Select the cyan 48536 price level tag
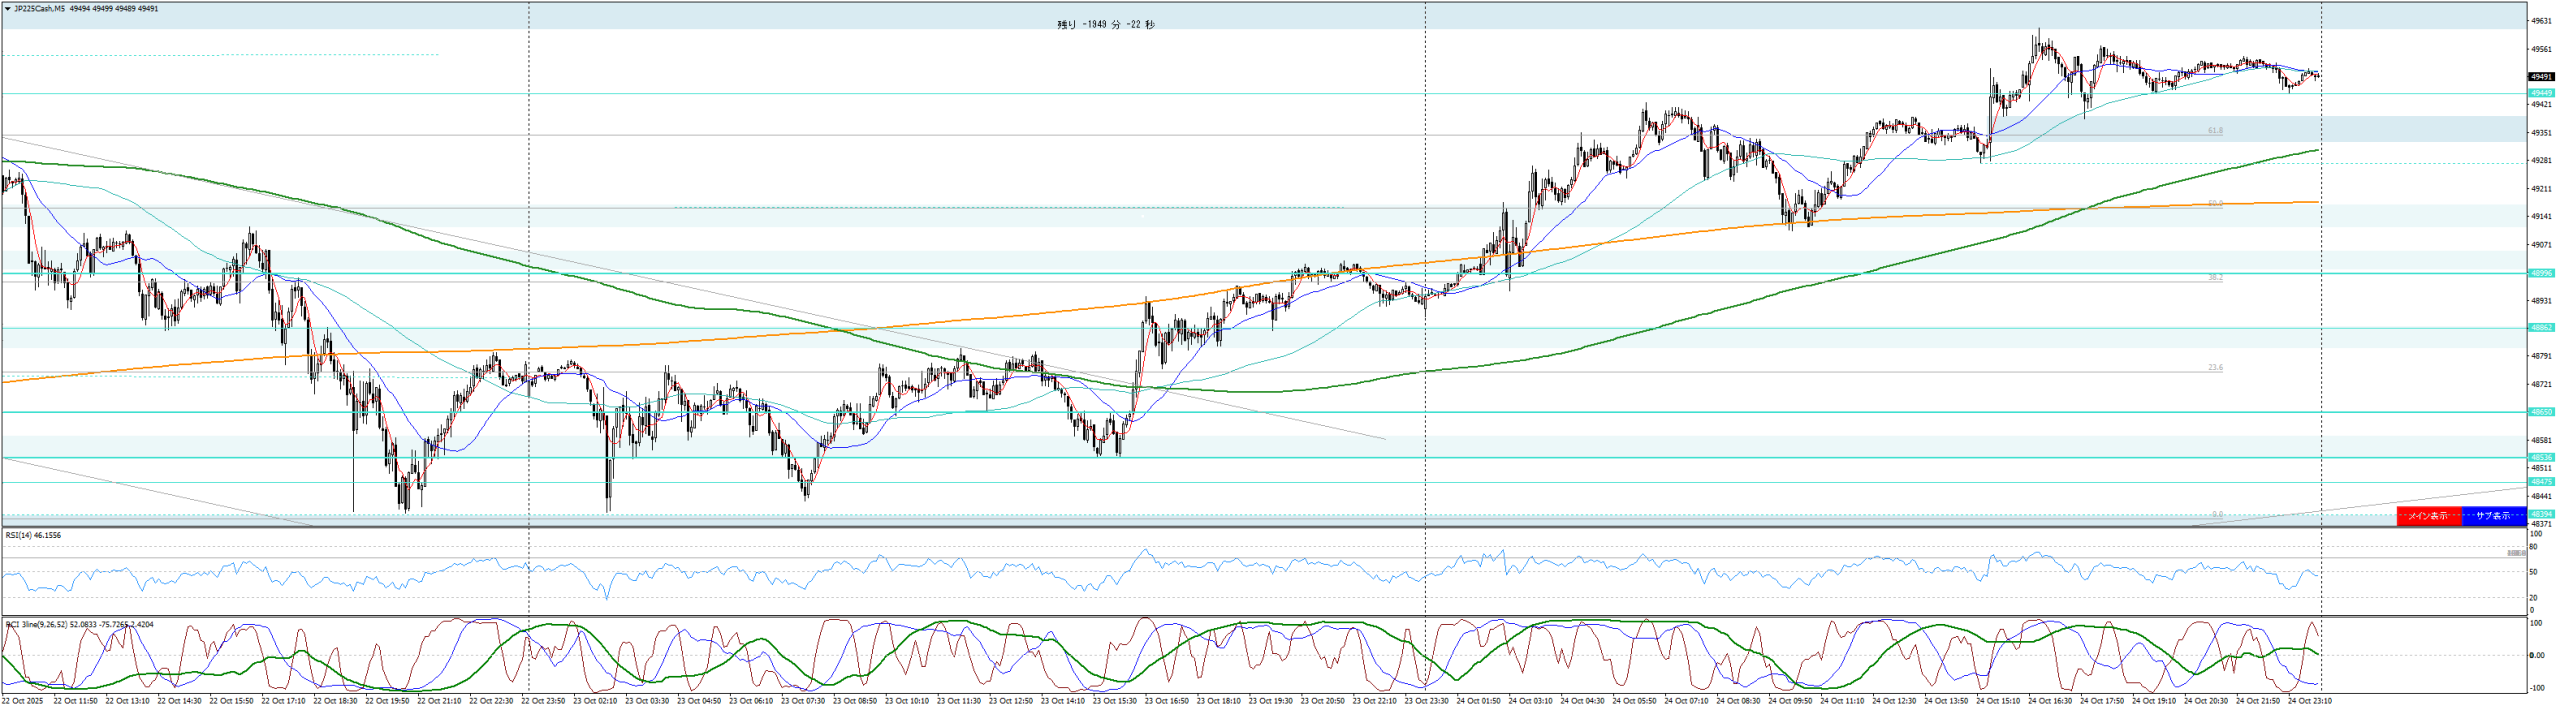This screenshot has width=2560, height=710. click(x=2540, y=457)
